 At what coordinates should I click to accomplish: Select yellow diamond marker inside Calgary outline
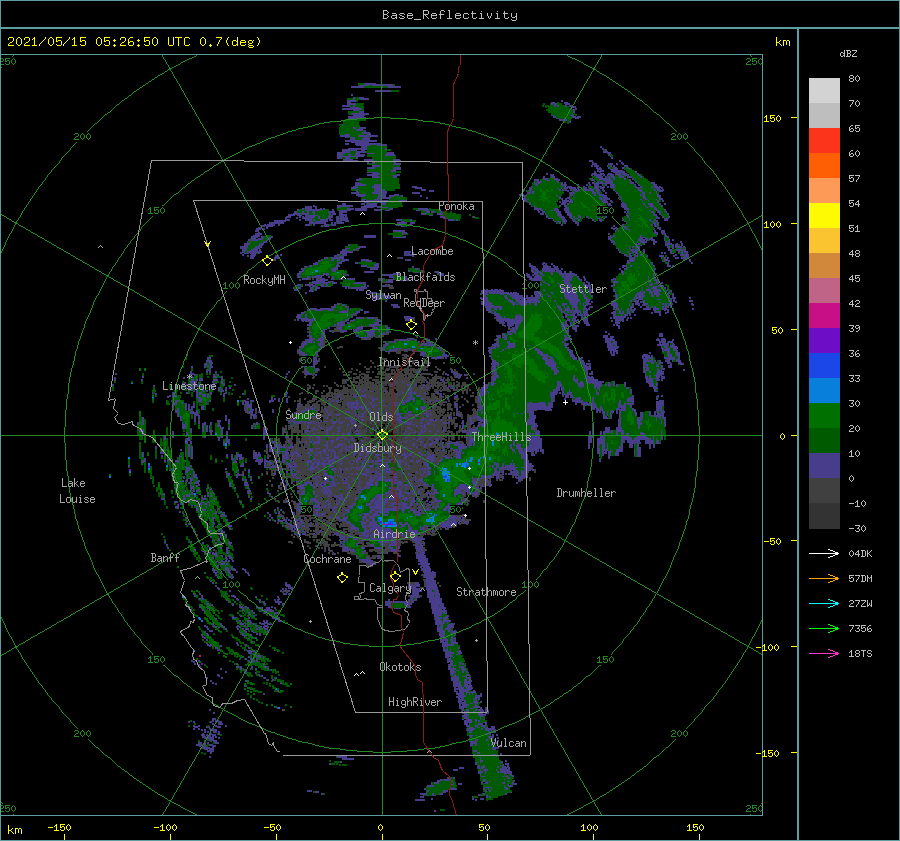coord(395,576)
